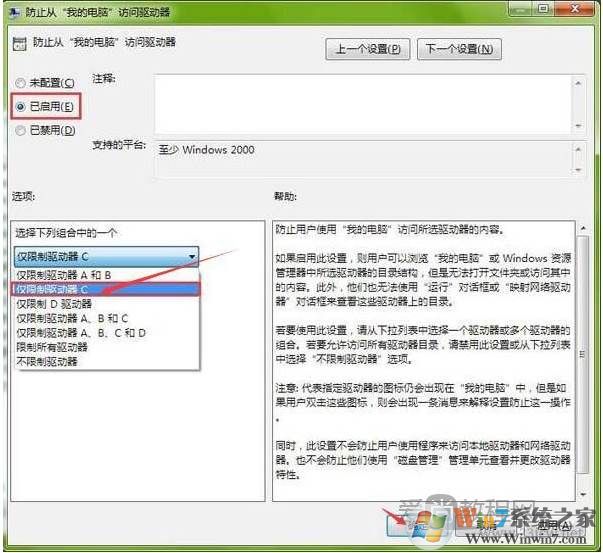Click up arrow of supported platform scrollbar
The width and height of the screenshot is (603, 553).
[x=579, y=148]
